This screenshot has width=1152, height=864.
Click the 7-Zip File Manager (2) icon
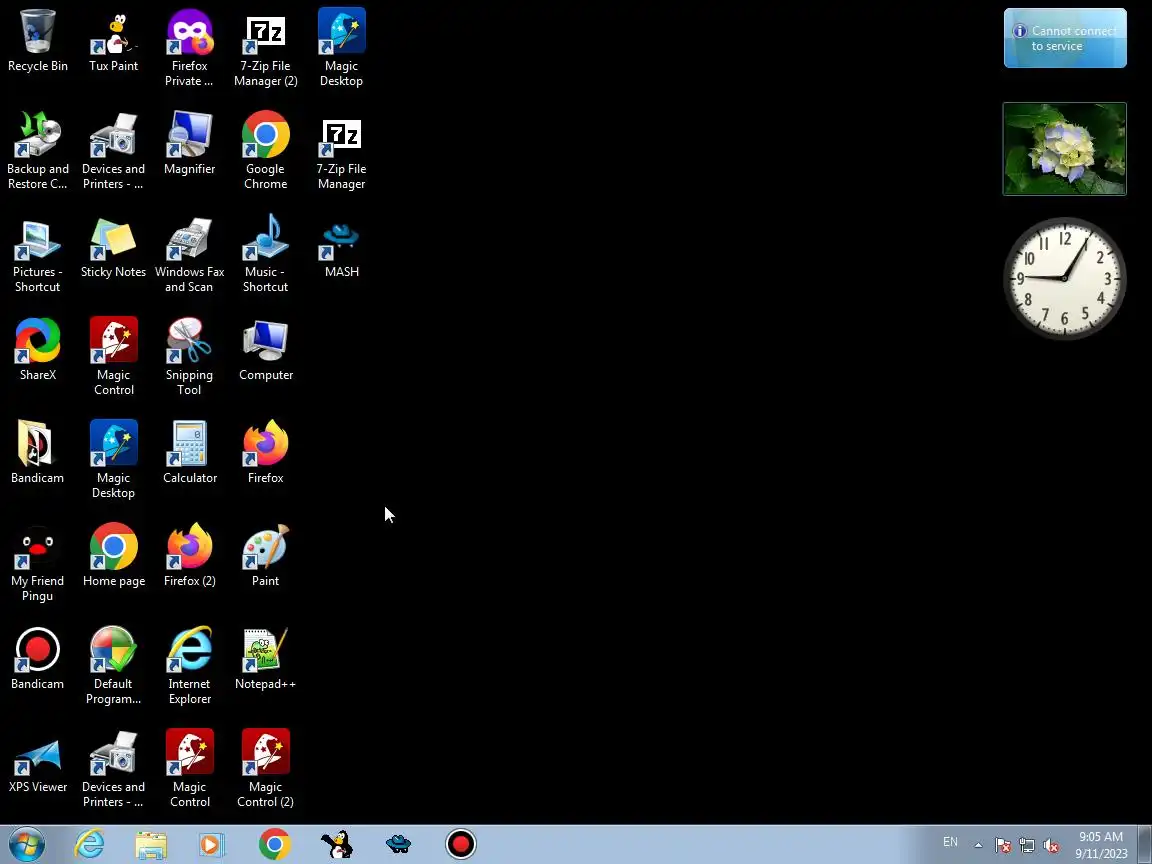(265, 48)
